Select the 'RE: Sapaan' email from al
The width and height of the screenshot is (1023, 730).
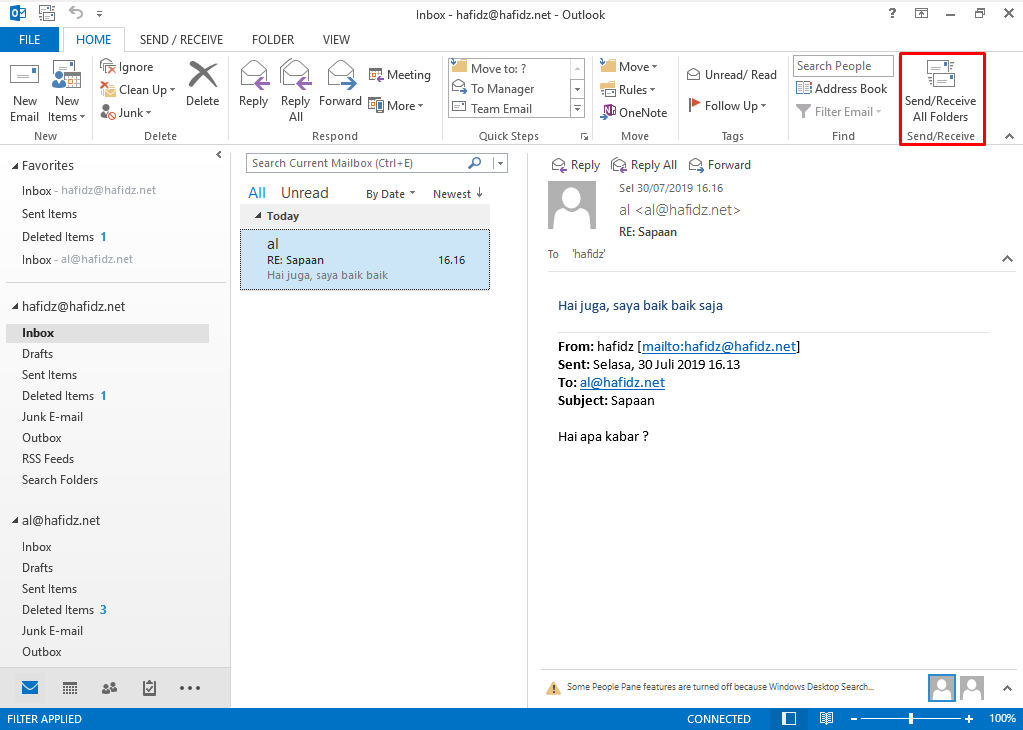365,260
